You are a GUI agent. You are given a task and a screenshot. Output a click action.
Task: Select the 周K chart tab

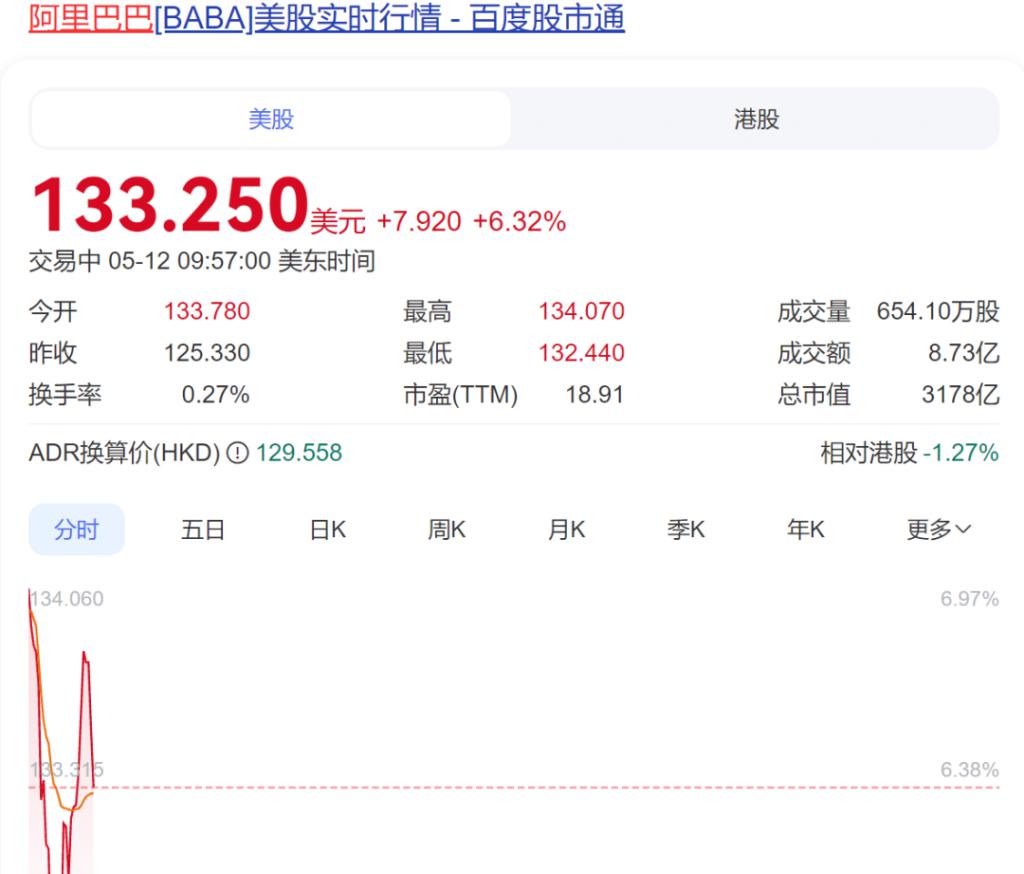click(x=447, y=529)
